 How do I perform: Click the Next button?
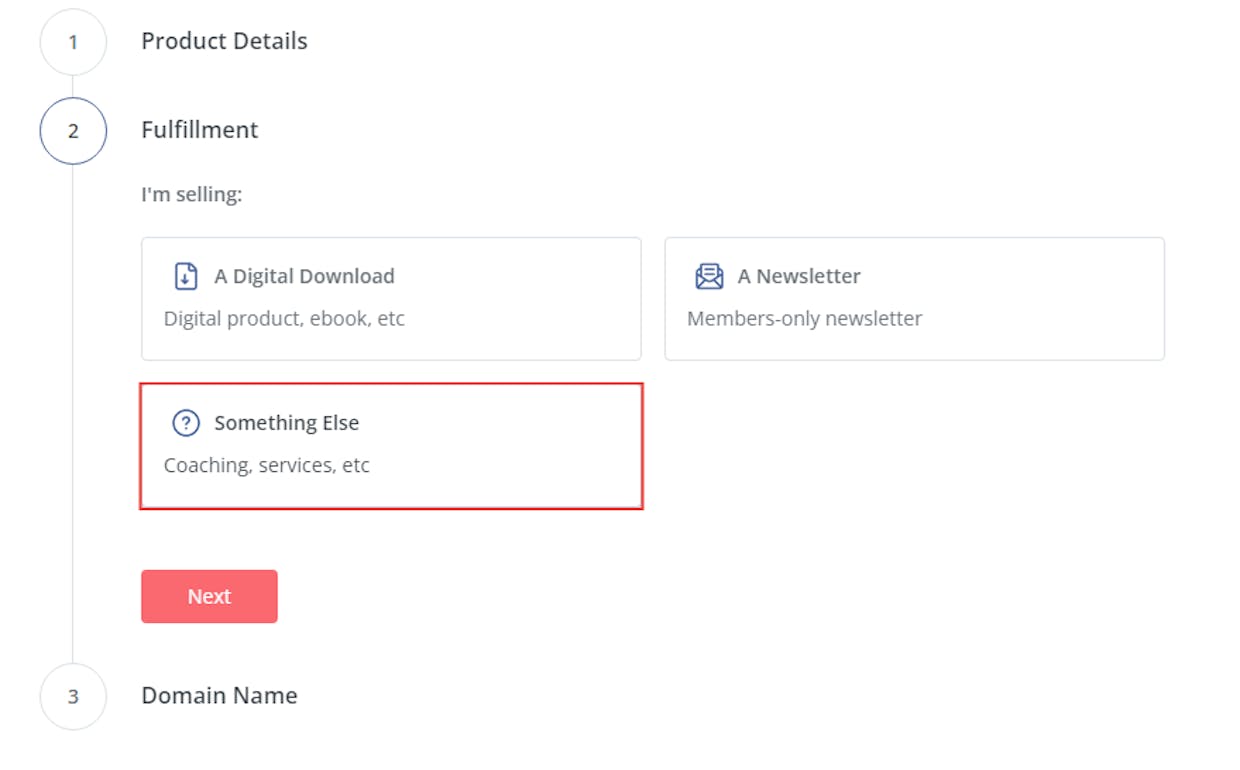(x=209, y=596)
